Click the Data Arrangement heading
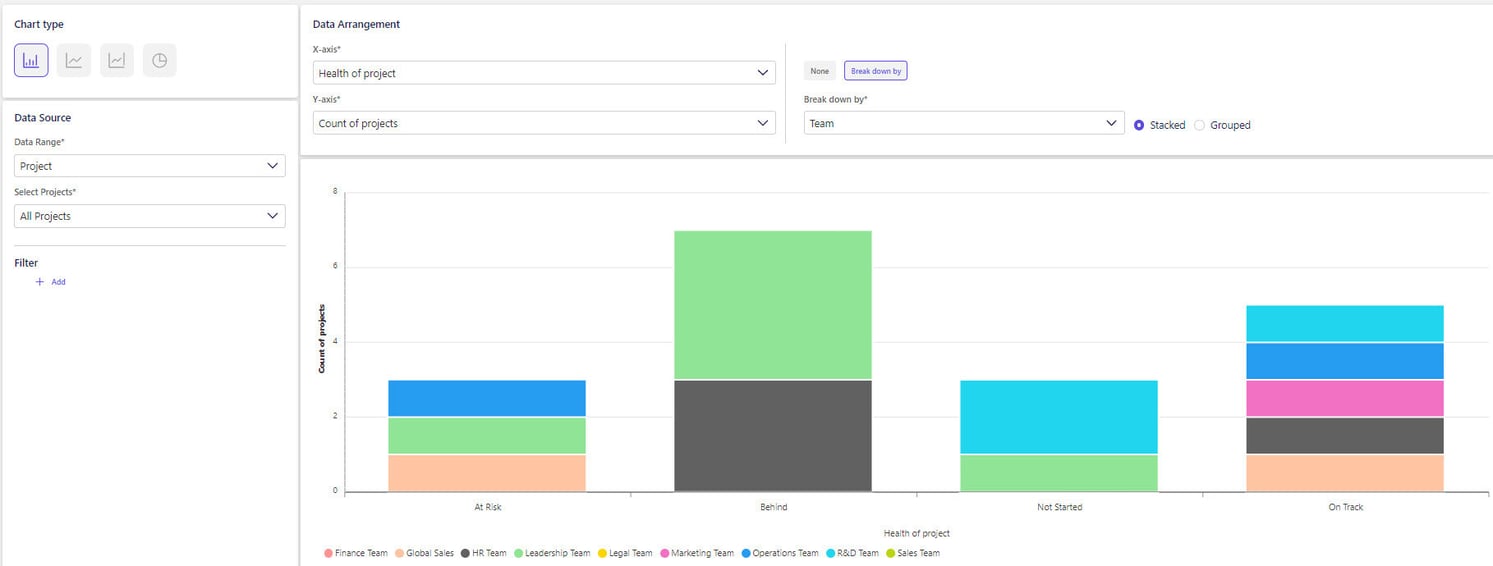Image resolution: width=1493 pixels, height=566 pixels. point(356,24)
